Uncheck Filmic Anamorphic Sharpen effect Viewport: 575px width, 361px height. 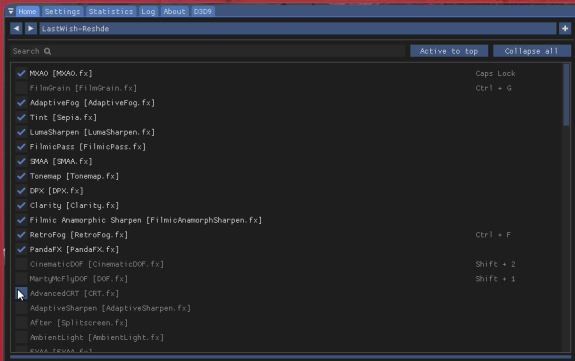[x=21, y=220]
